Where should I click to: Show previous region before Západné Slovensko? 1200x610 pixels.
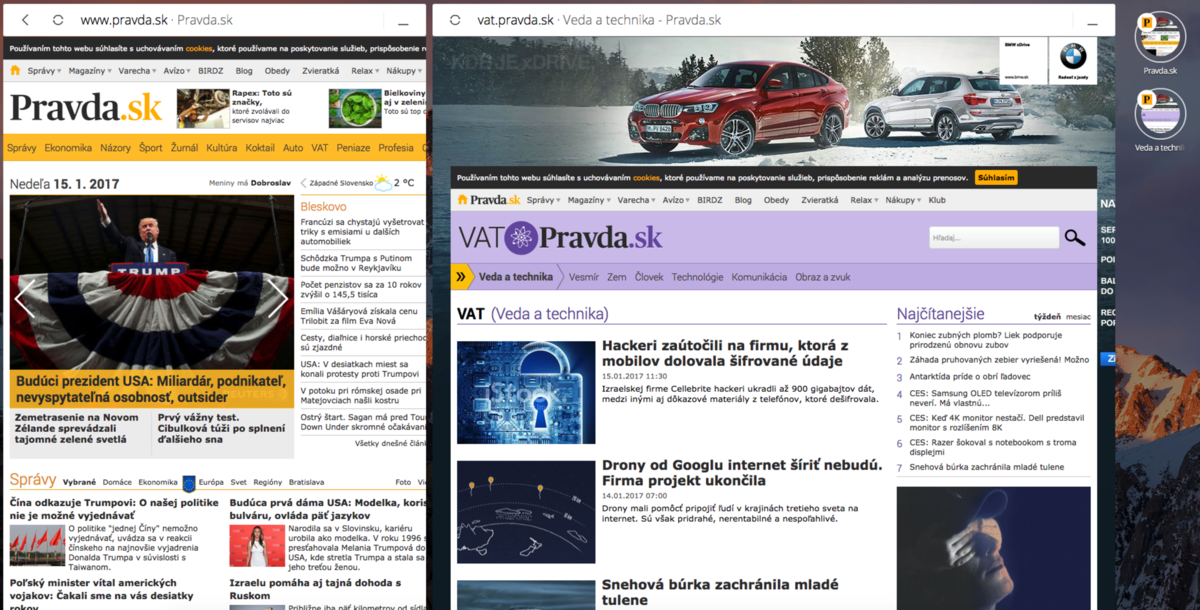[303, 184]
